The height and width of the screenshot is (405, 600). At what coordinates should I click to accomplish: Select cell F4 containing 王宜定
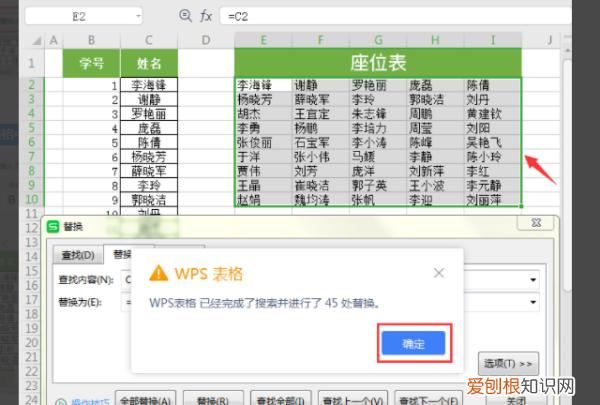321,114
